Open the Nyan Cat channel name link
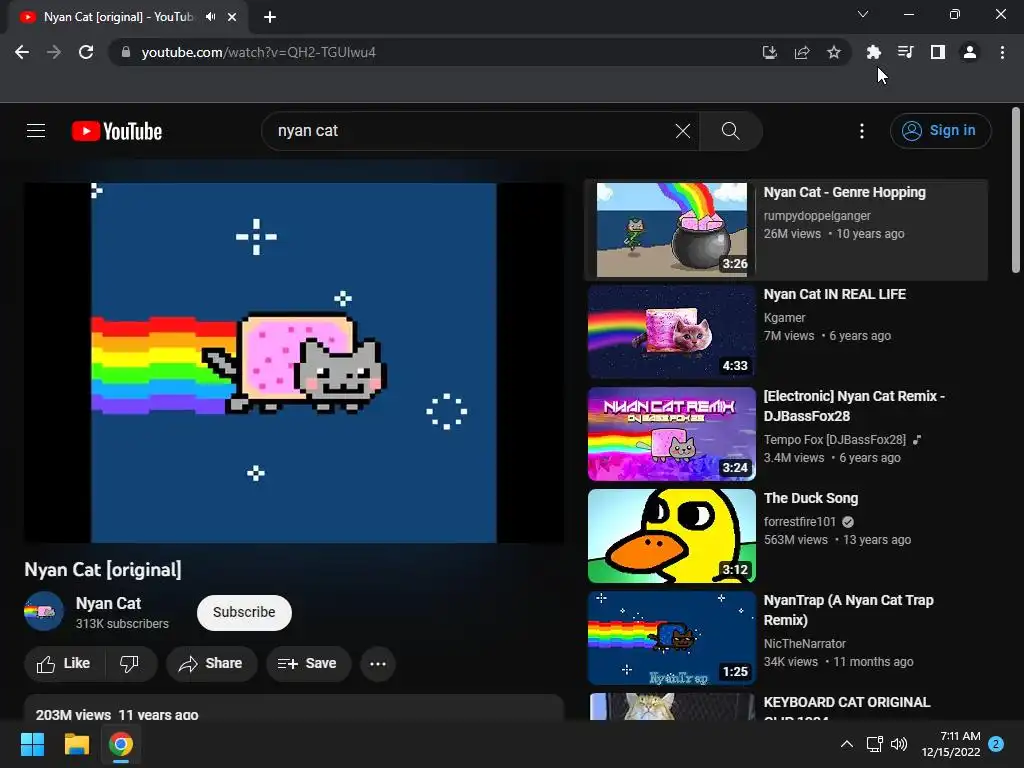This screenshot has height=768, width=1024. 108,603
